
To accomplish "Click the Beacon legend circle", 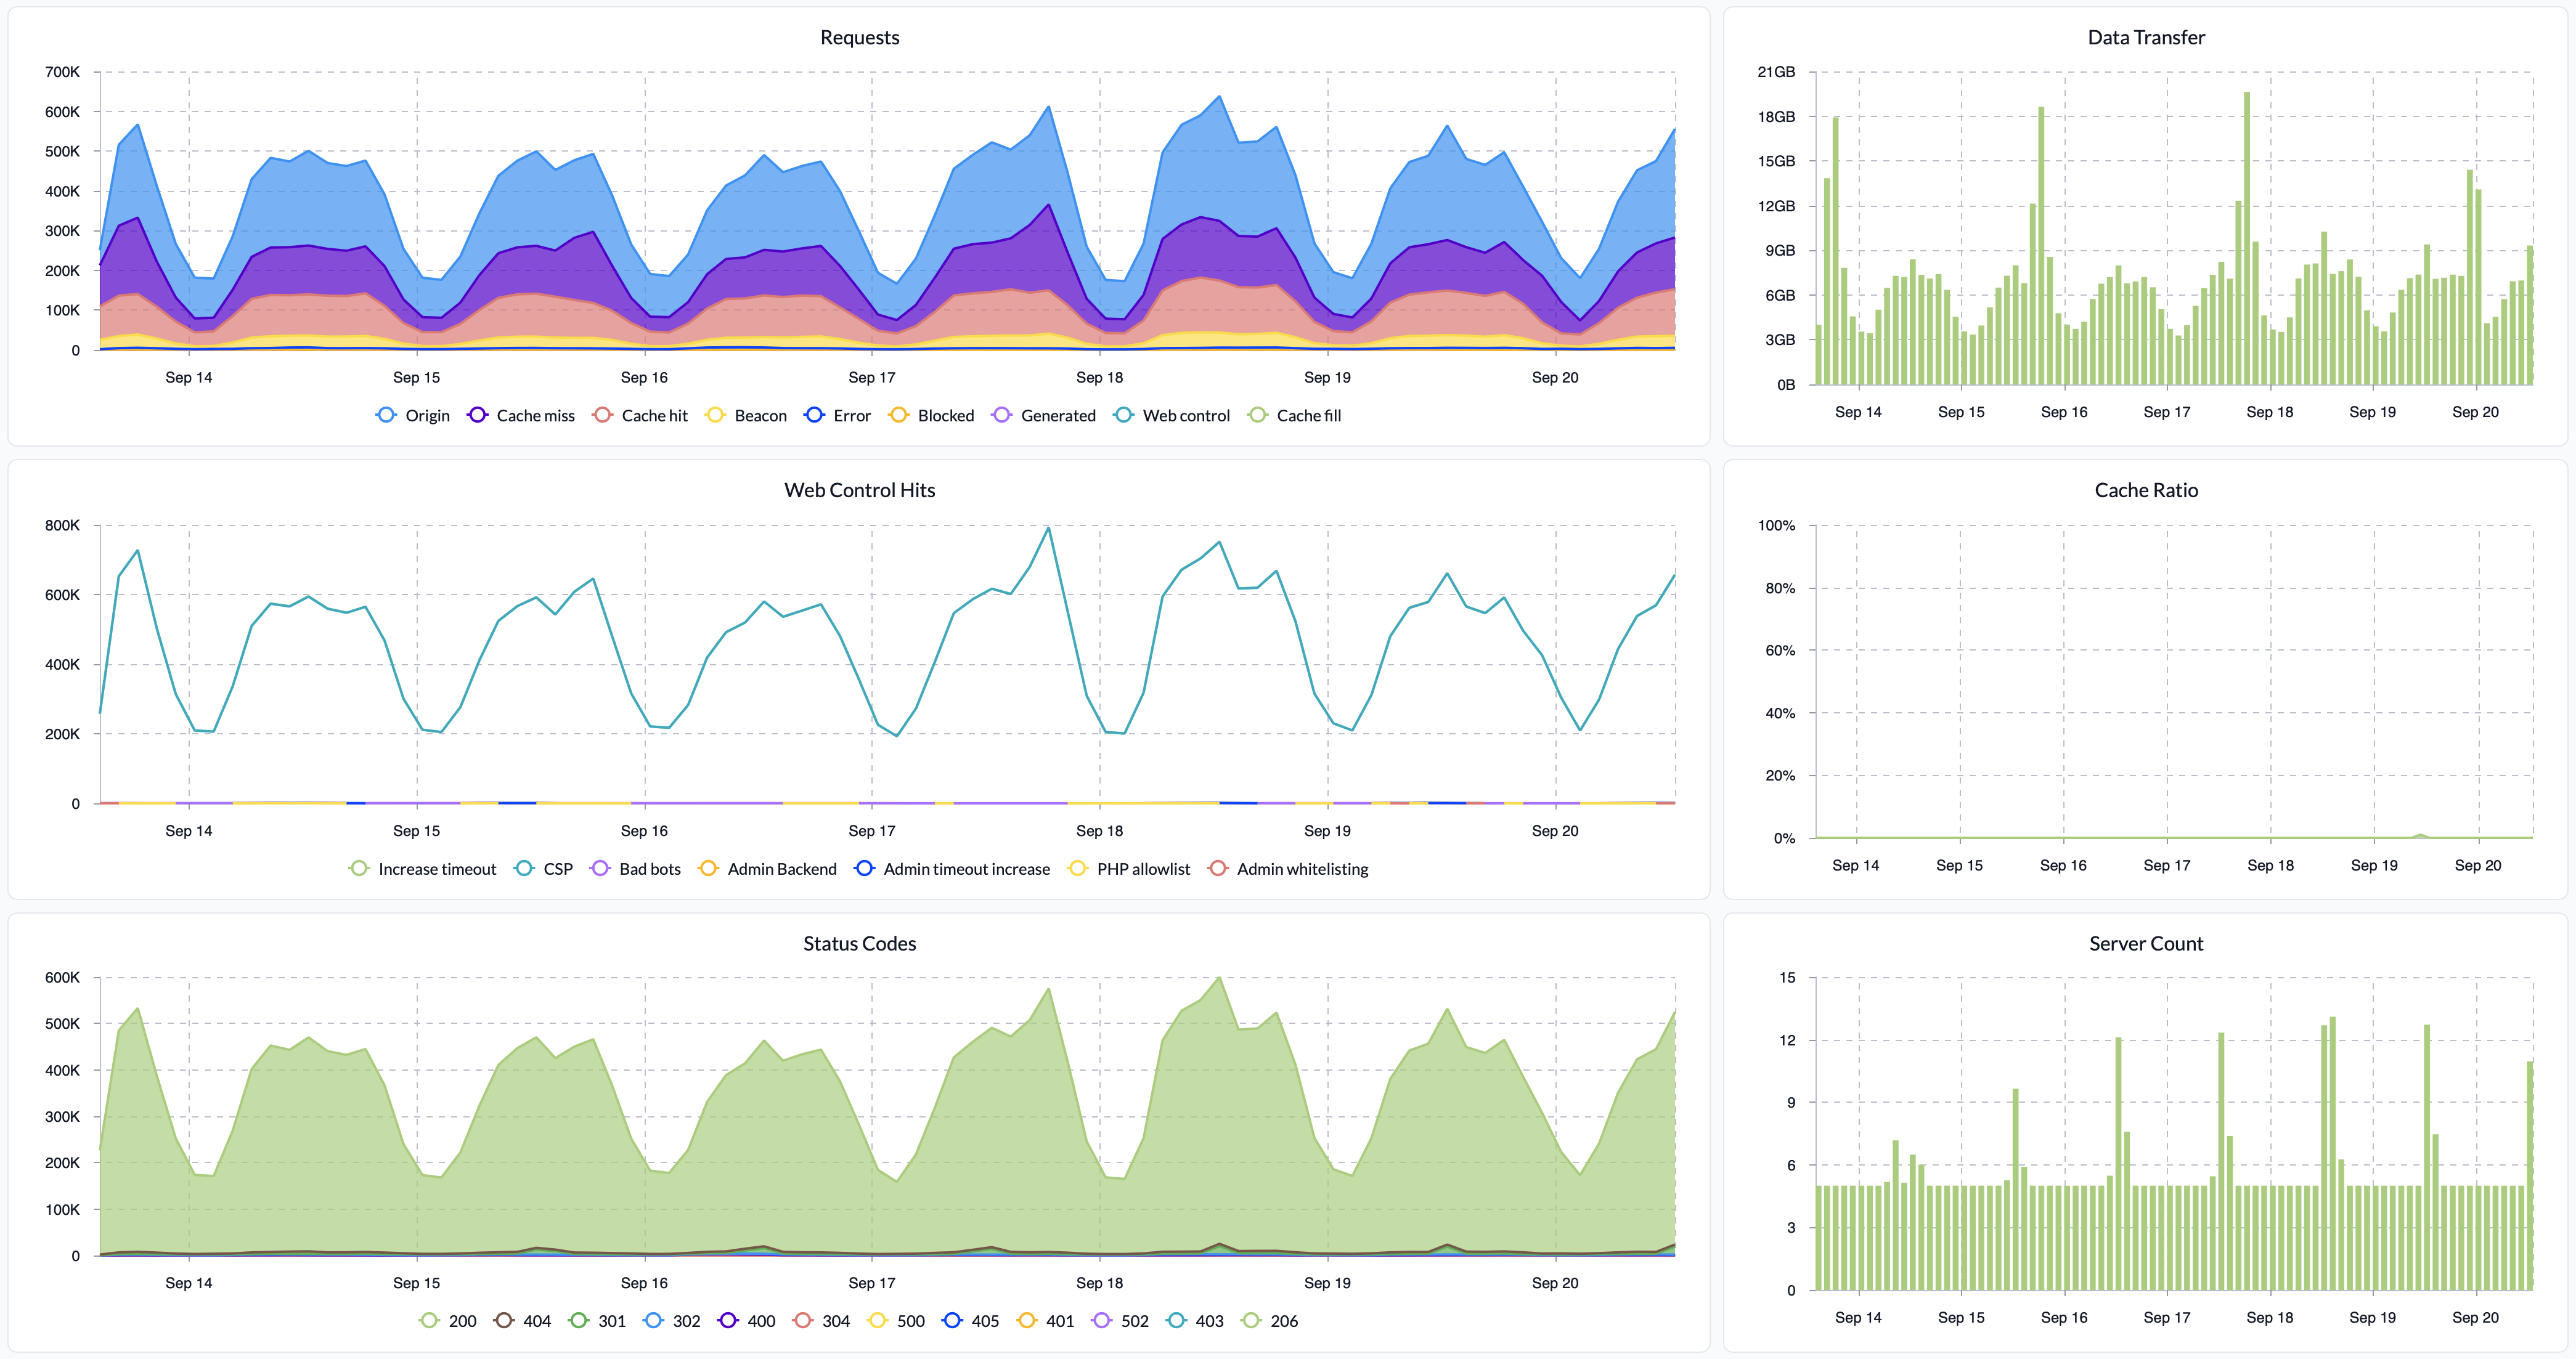I will 715,415.
